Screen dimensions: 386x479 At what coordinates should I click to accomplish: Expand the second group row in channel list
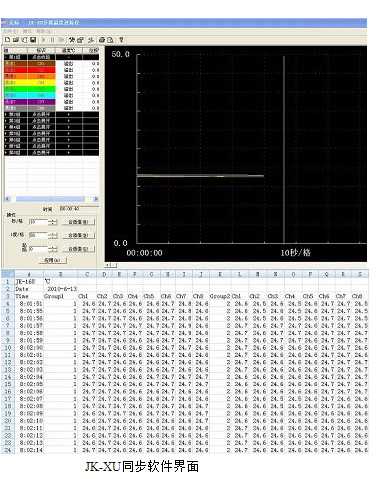[51, 114]
